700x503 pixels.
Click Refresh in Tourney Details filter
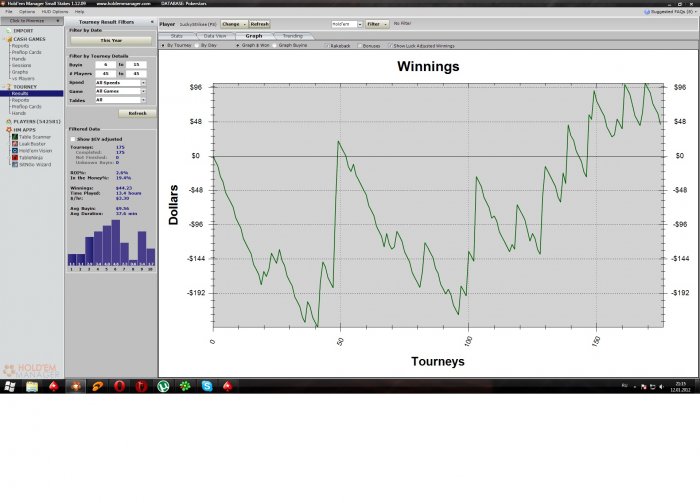pos(138,113)
